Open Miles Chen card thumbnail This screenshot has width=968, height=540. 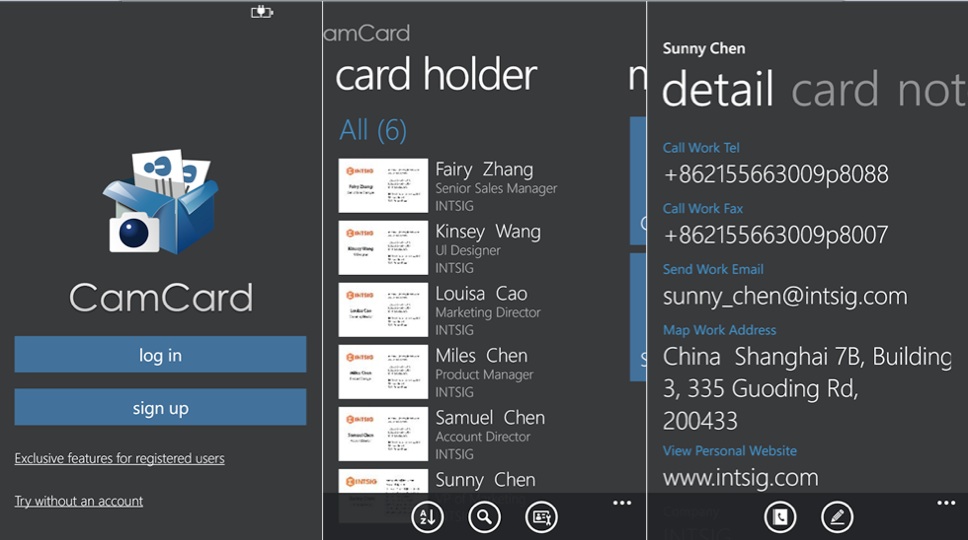[383, 372]
